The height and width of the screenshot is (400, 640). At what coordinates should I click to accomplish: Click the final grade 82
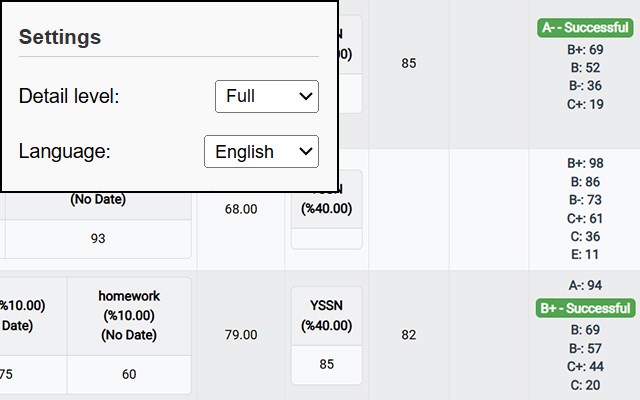click(409, 335)
